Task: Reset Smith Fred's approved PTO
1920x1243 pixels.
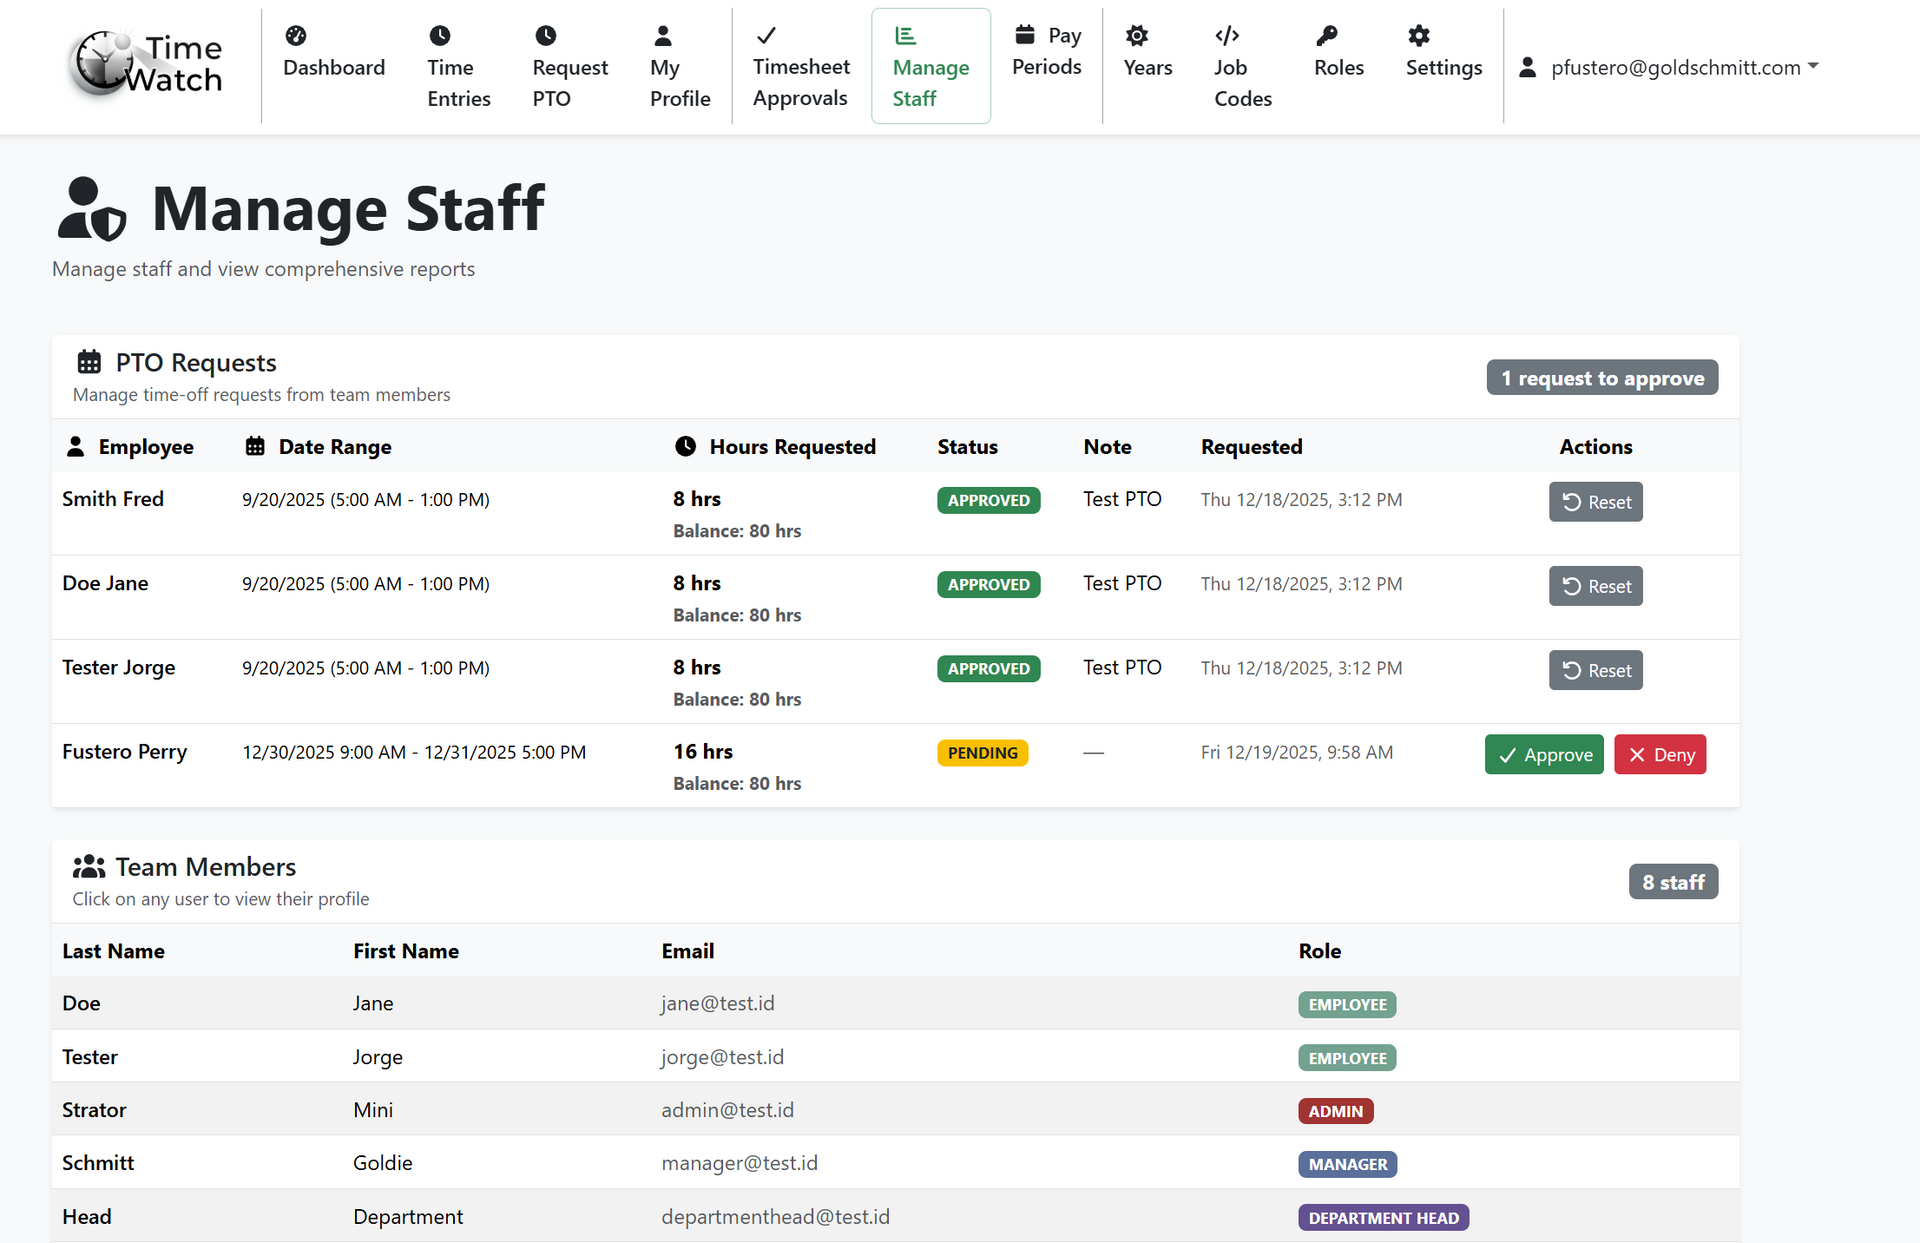Action: [1596, 502]
